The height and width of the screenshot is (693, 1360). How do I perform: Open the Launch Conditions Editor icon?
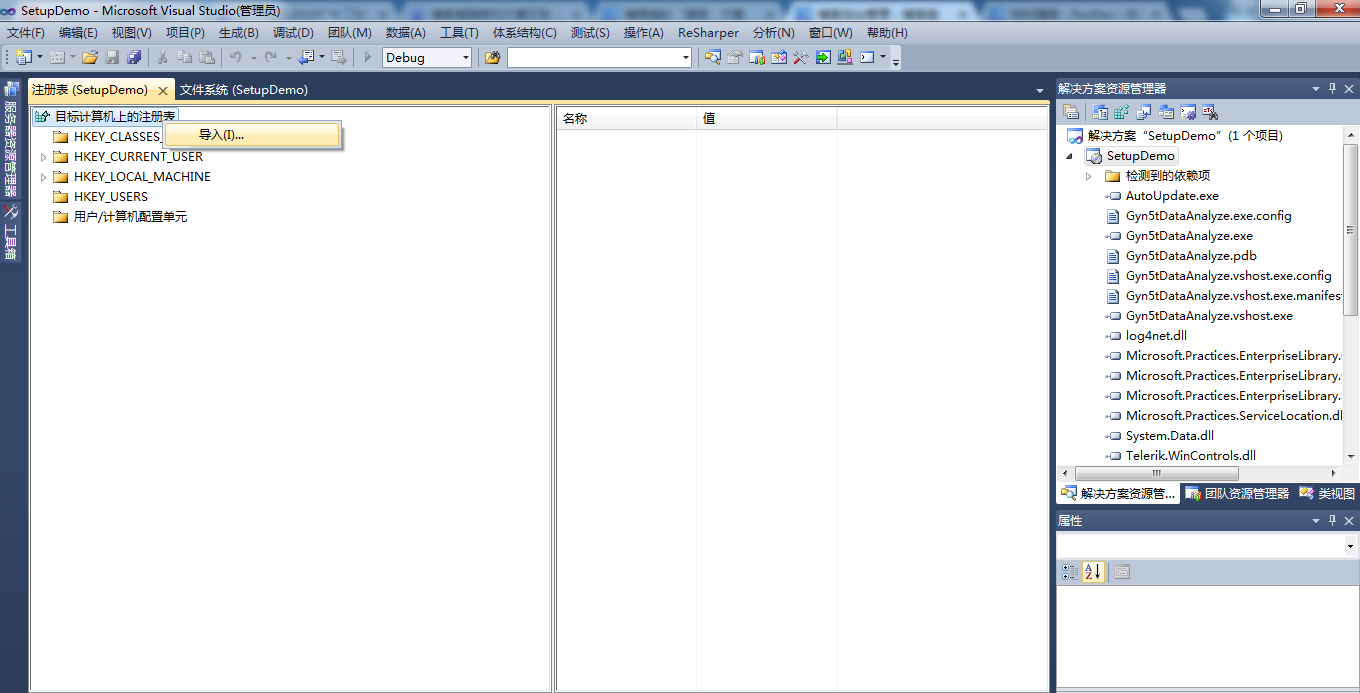[x=1210, y=112]
